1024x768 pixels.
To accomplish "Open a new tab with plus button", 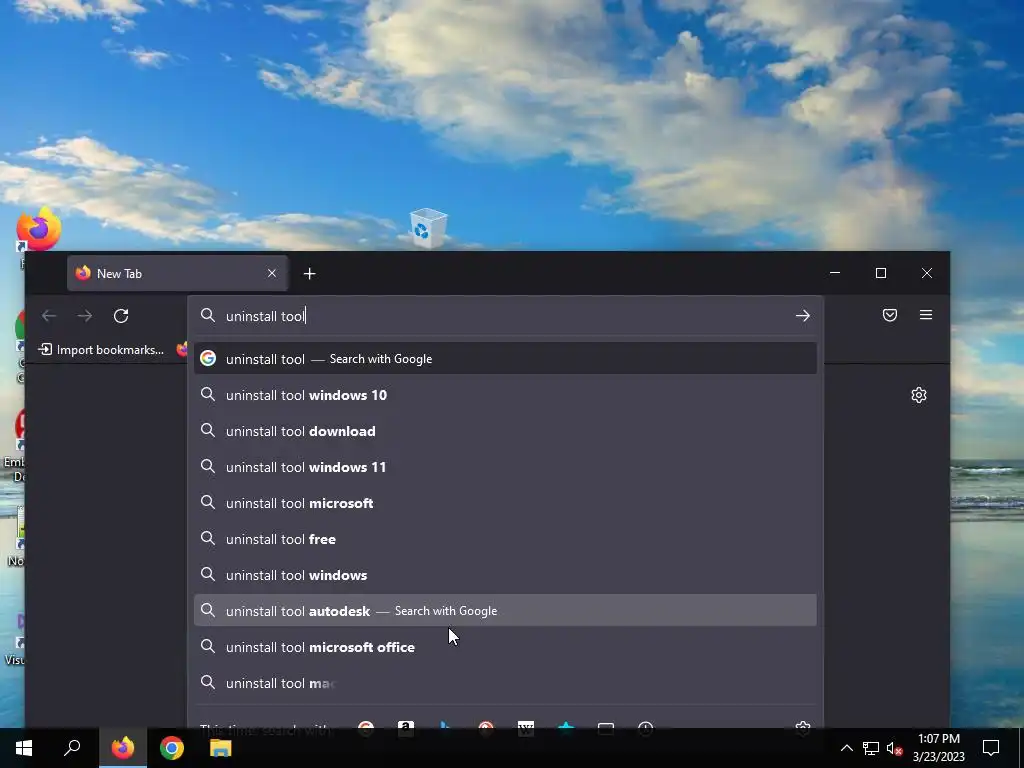I will (310, 274).
